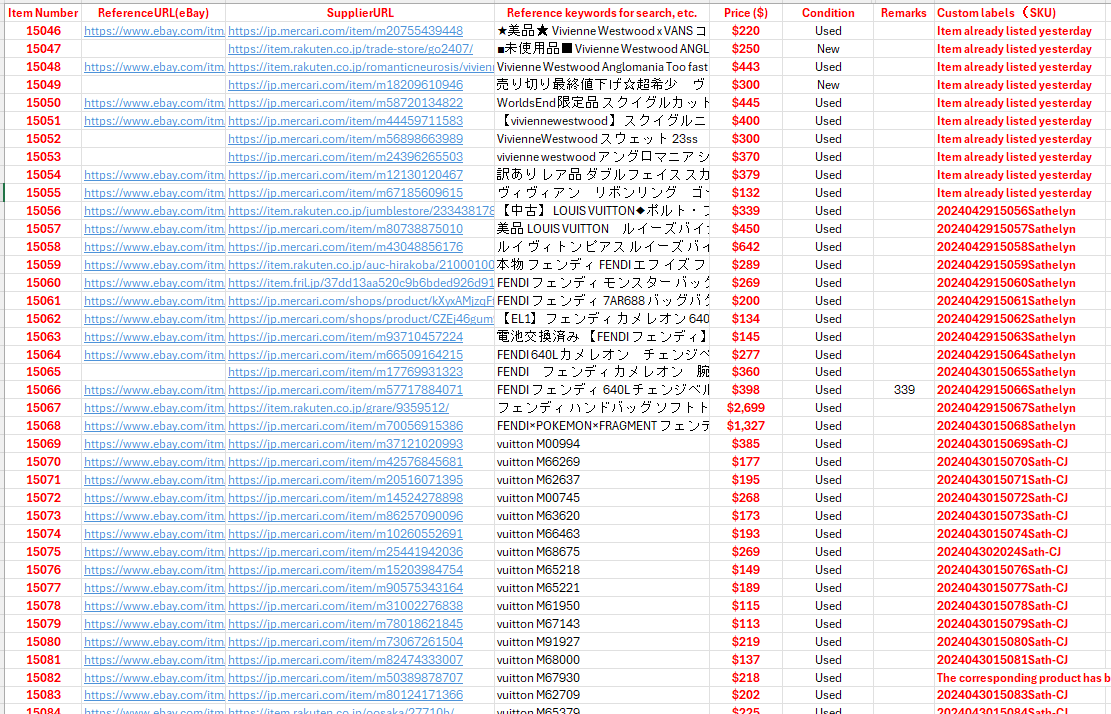This screenshot has width=1111, height=714.
Task: Select the New condition cell in row 15047
Action: coord(828,49)
